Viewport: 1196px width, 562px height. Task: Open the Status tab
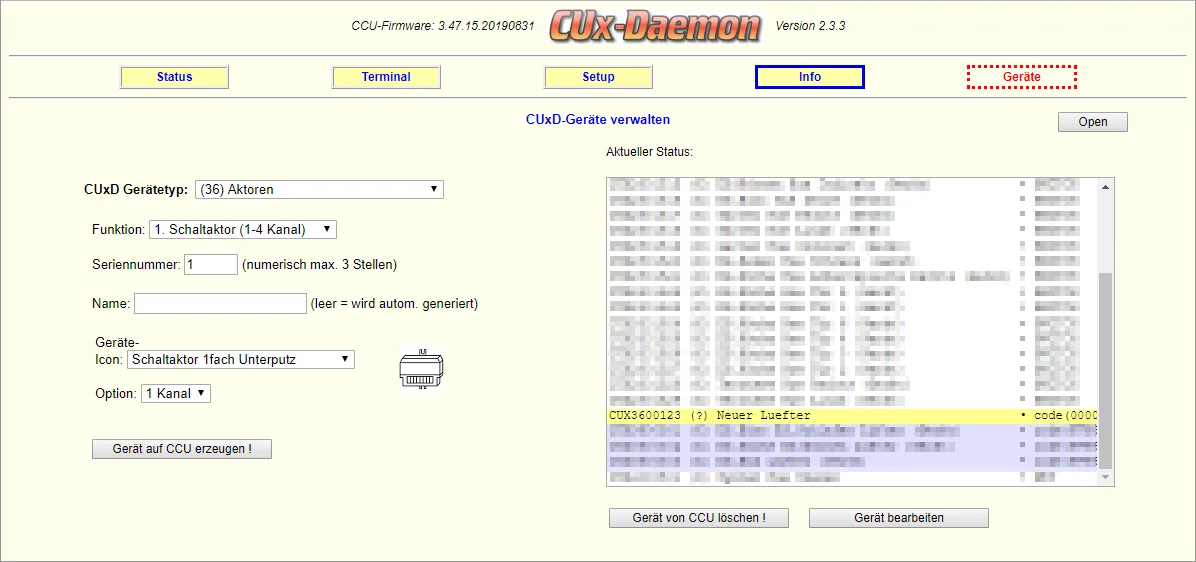pyautogui.click(x=175, y=77)
